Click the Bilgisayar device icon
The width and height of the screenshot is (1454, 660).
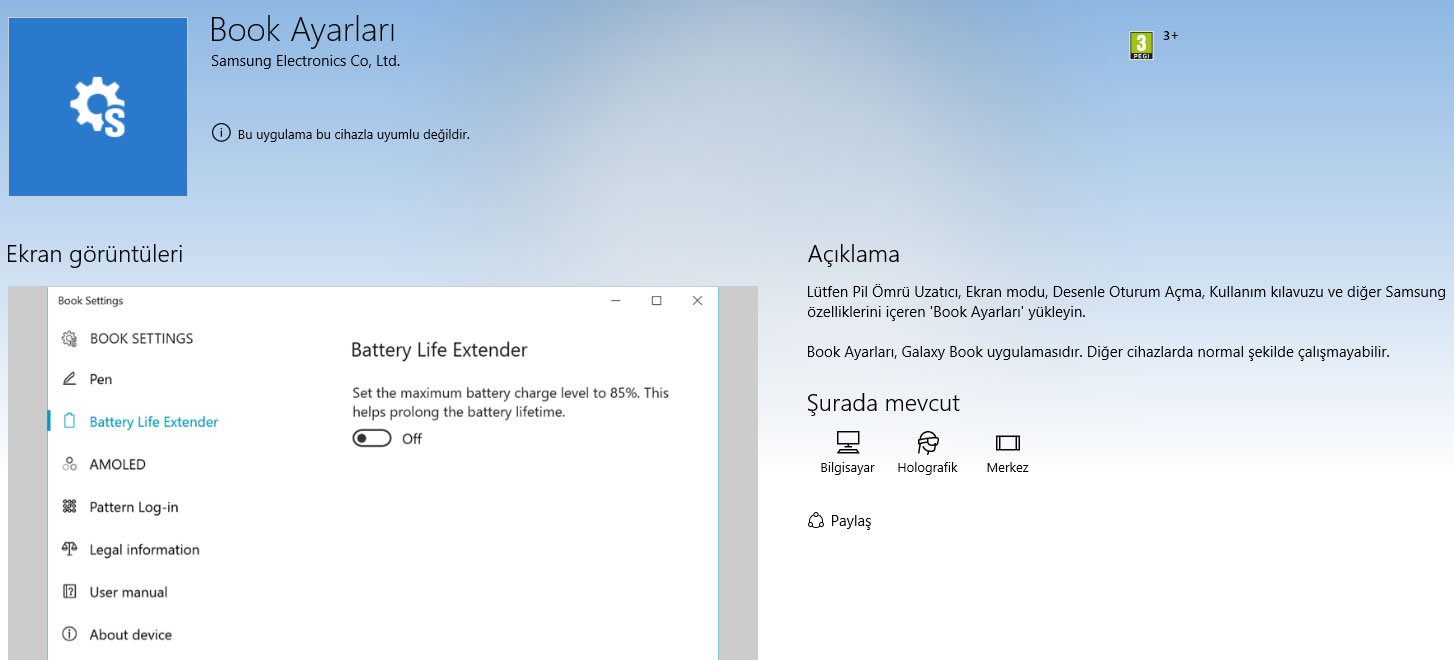(847, 442)
